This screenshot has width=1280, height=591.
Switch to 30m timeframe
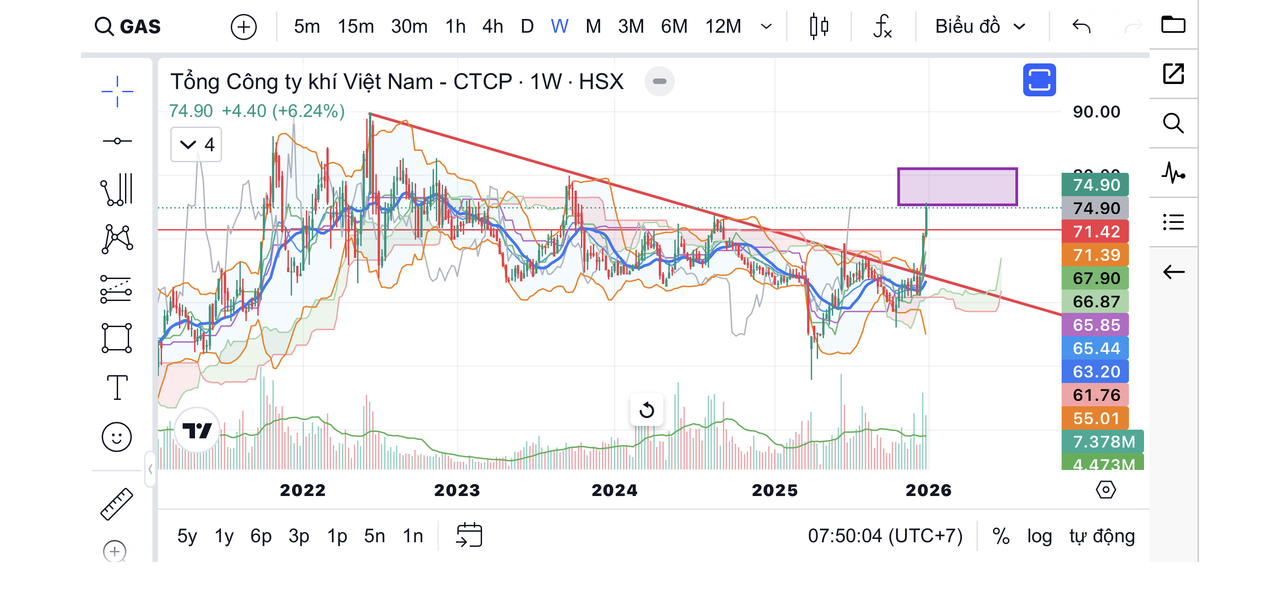(x=409, y=27)
